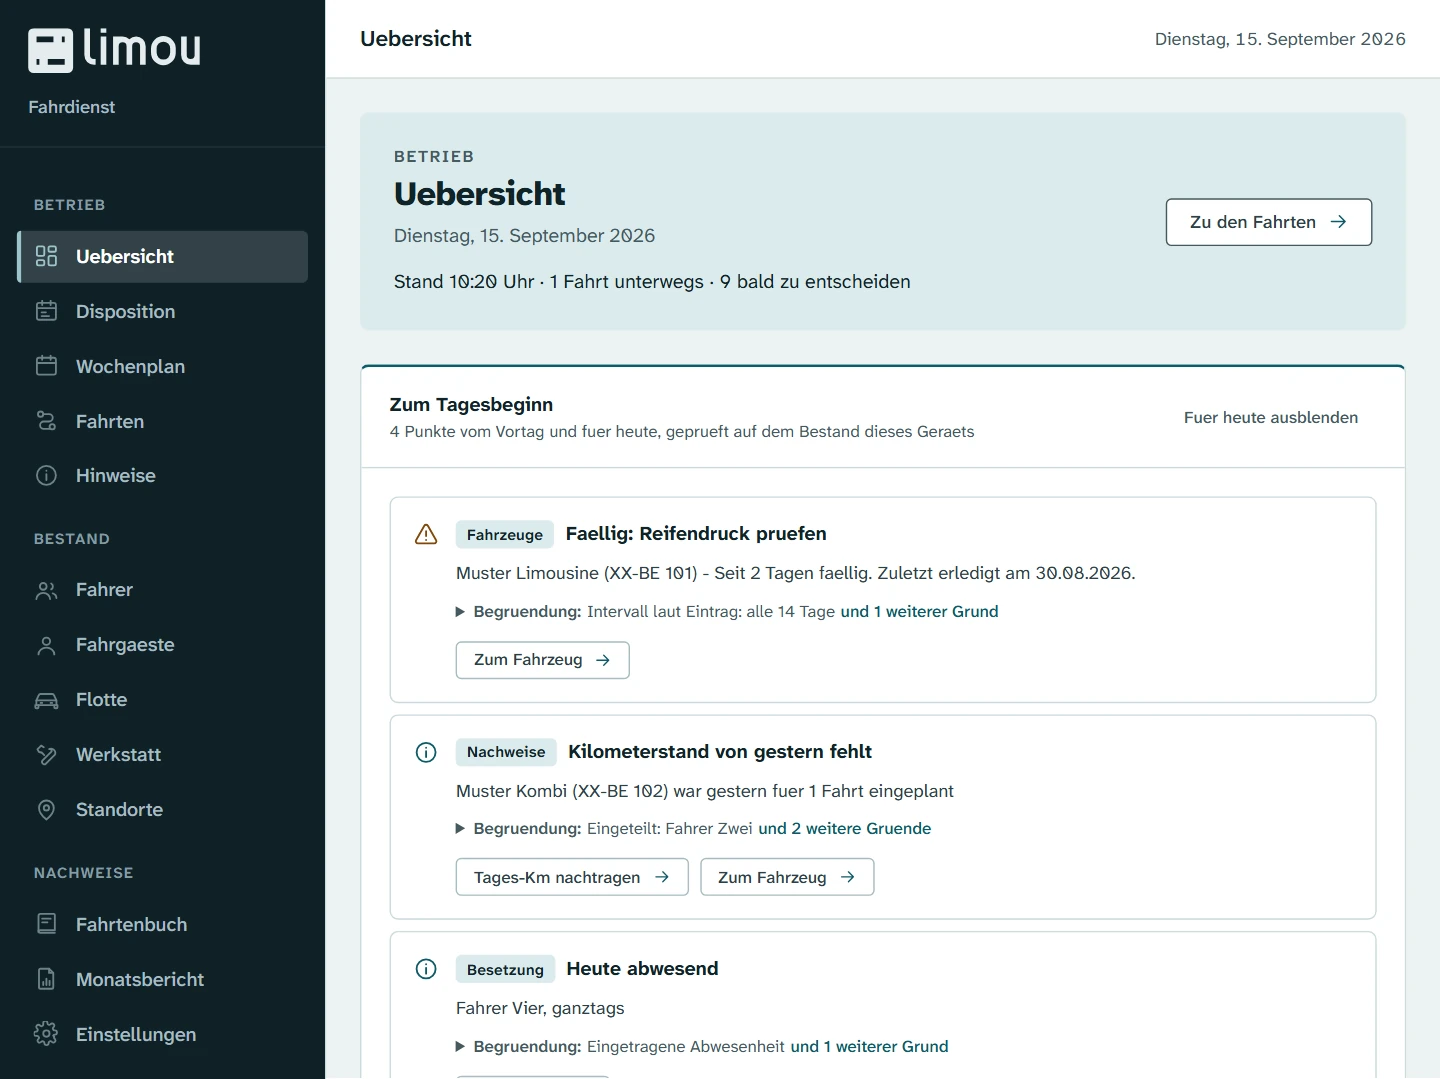Click the Flotte car icon

[x=46, y=700]
